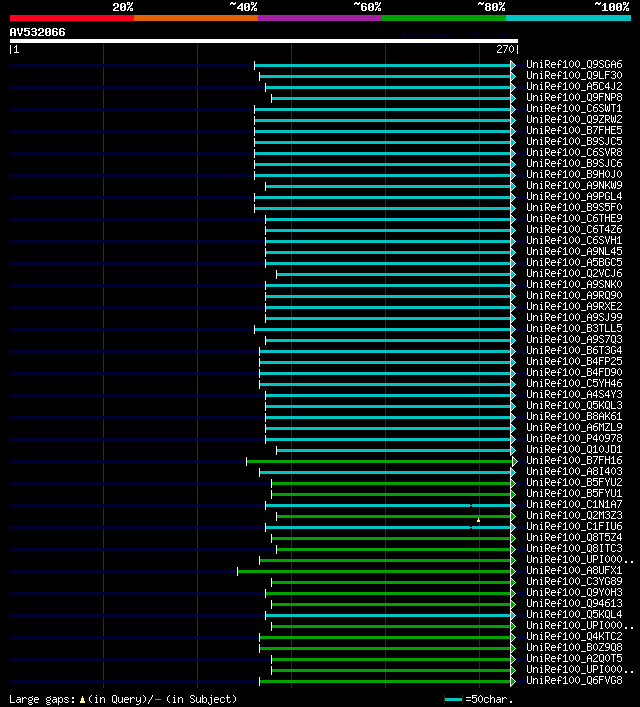The width and height of the screenshot is (640, 707).
Task: Open hit UniRef100_A5C4J2
Action: 574,86
